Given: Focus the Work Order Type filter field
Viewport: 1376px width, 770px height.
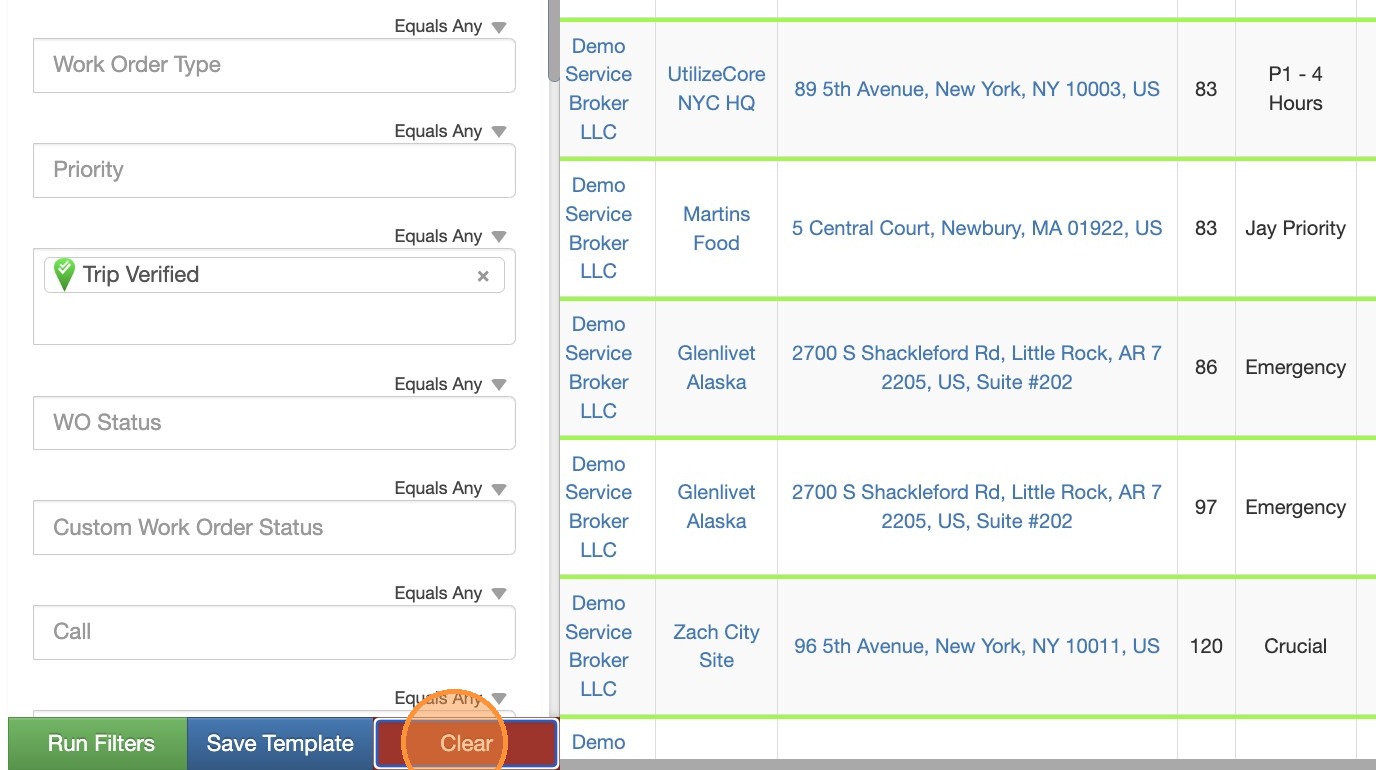Looking at the screenshot, I should tap(274, 65).
